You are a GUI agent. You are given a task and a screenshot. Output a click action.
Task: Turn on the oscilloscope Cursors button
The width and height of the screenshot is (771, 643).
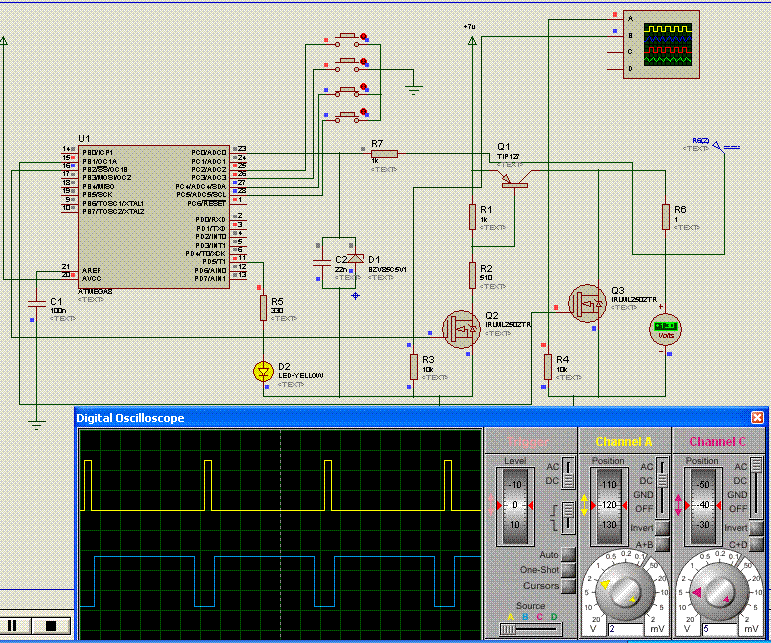(x=567, y=585)
